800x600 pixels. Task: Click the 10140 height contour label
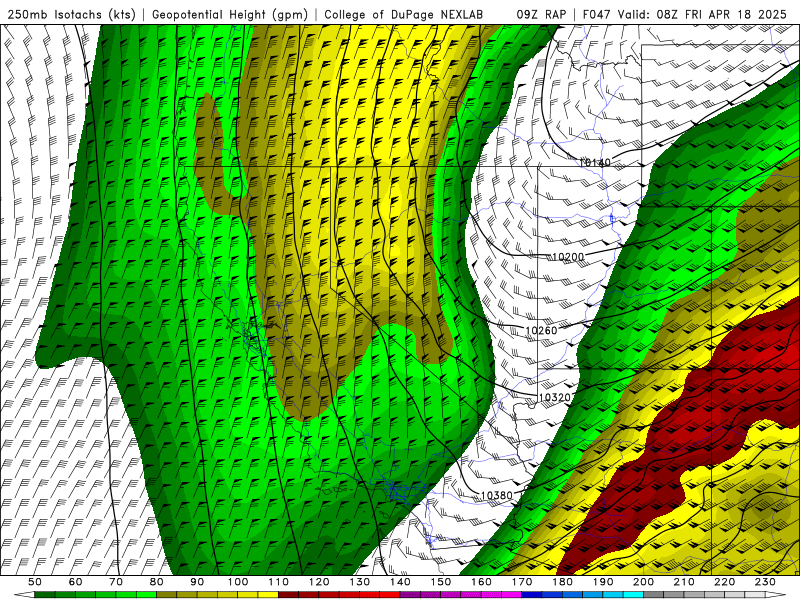[594, 163]
